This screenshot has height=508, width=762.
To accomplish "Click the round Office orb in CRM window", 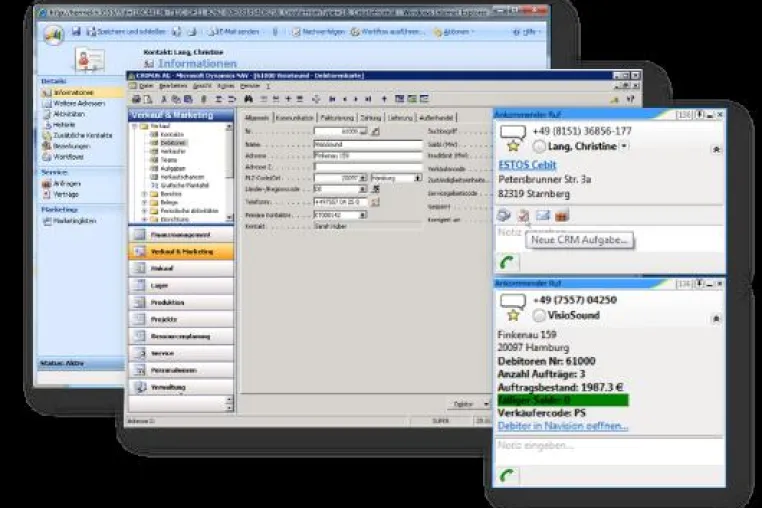I will (x=53, y=35).
